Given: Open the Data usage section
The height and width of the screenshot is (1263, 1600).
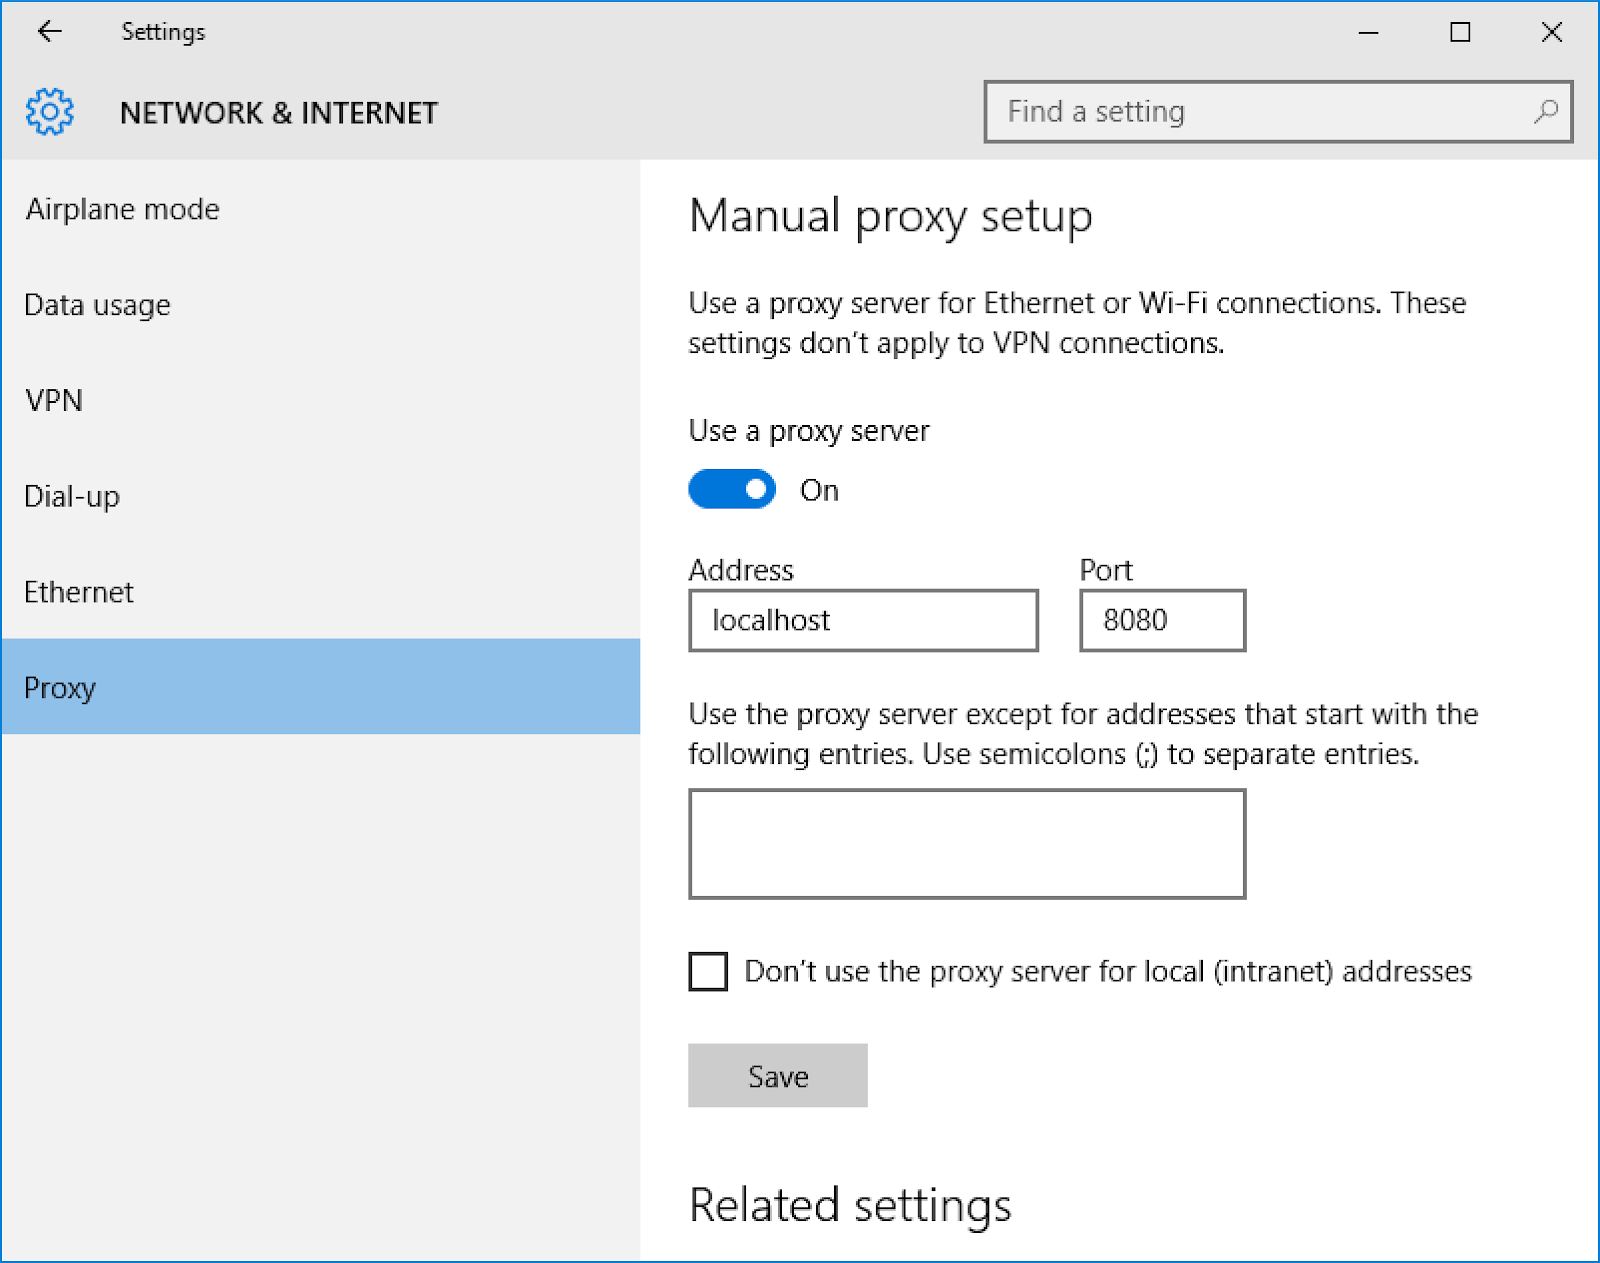Looking at the screenshot, I should point(321,305).
